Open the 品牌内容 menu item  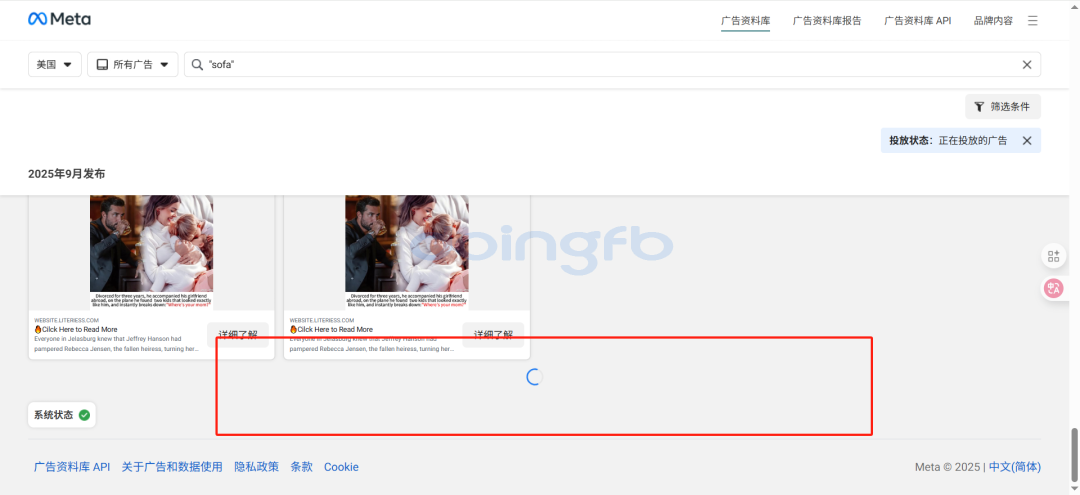point(993,20)
